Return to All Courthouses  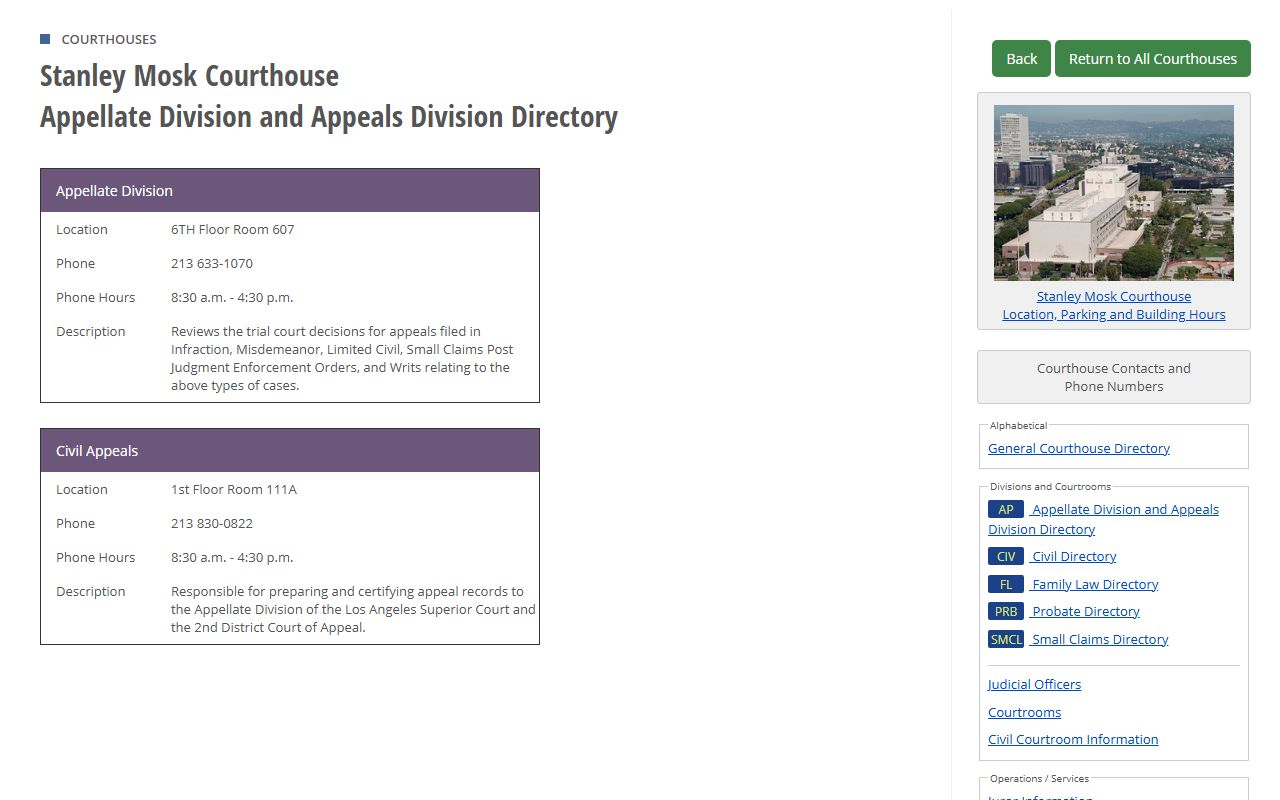tap(1153, 58)
